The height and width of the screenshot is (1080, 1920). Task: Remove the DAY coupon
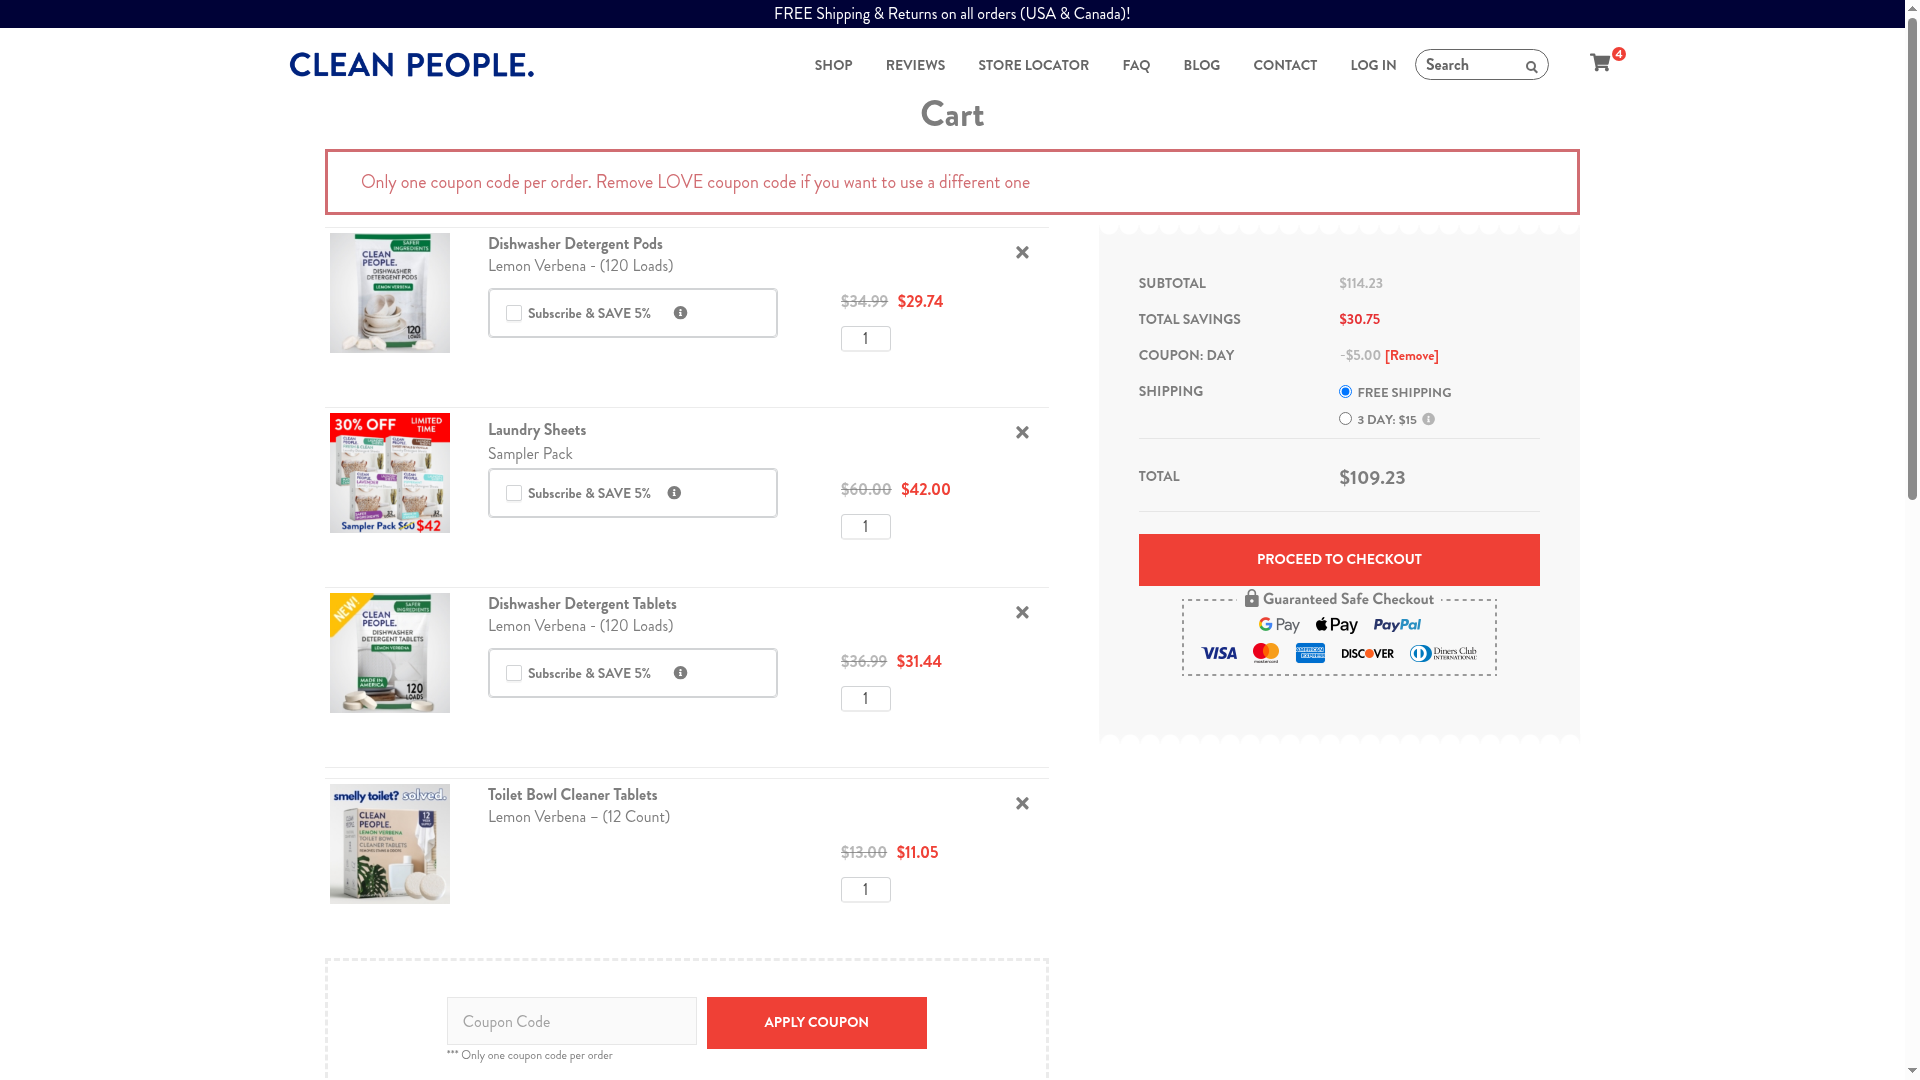(x=1412, y=356)
